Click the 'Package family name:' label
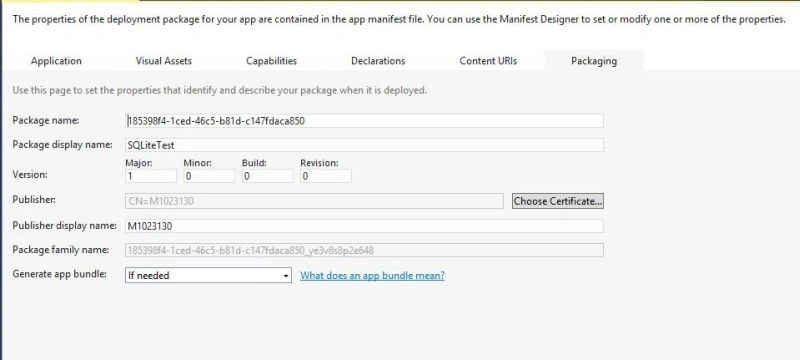800x360 pixels. click(x=61, y=250)
